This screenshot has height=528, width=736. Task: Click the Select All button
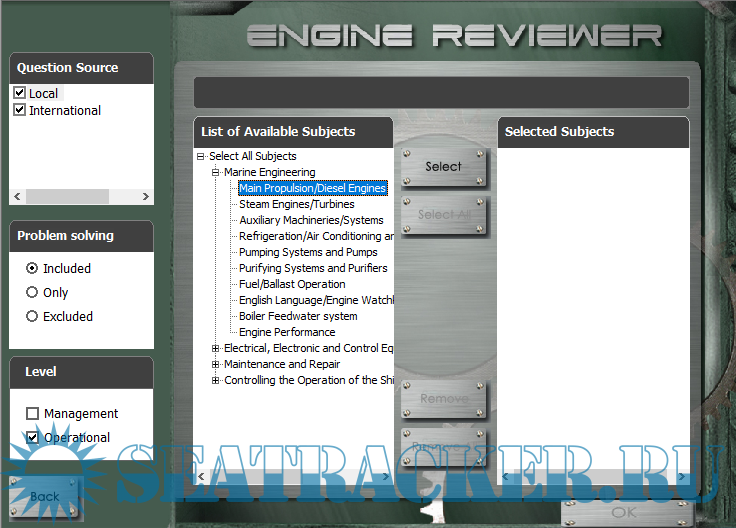click(443, 214)
